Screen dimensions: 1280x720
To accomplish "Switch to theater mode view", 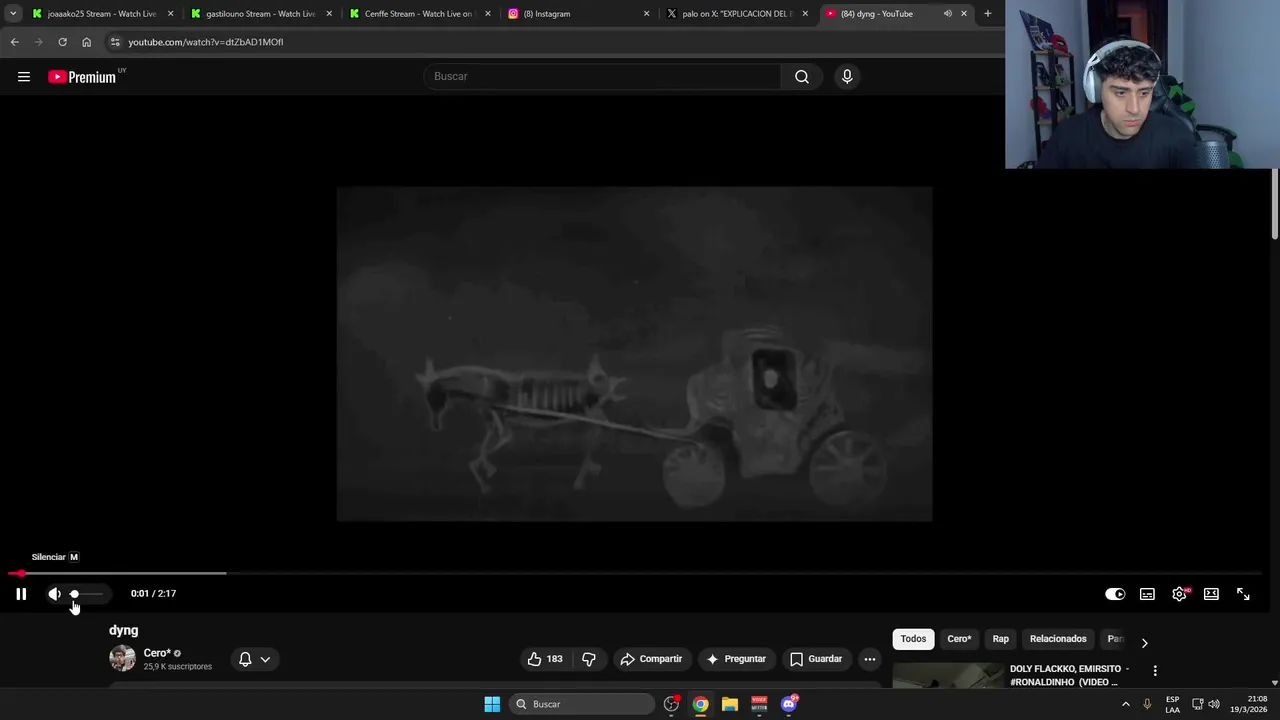I will click(1211, 594).
